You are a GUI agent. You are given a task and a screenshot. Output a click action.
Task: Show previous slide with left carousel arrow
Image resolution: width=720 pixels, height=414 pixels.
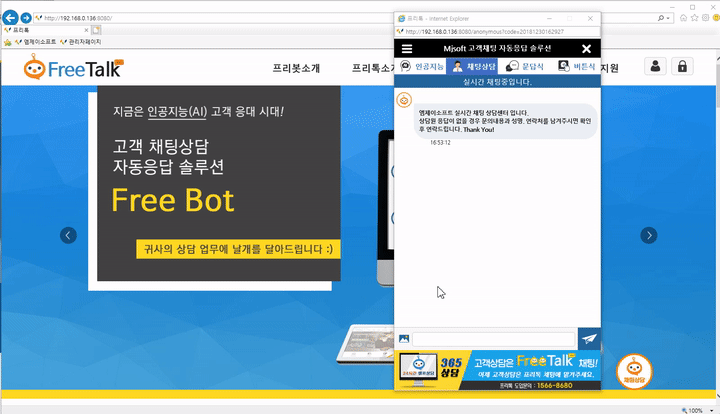[68, 235]
